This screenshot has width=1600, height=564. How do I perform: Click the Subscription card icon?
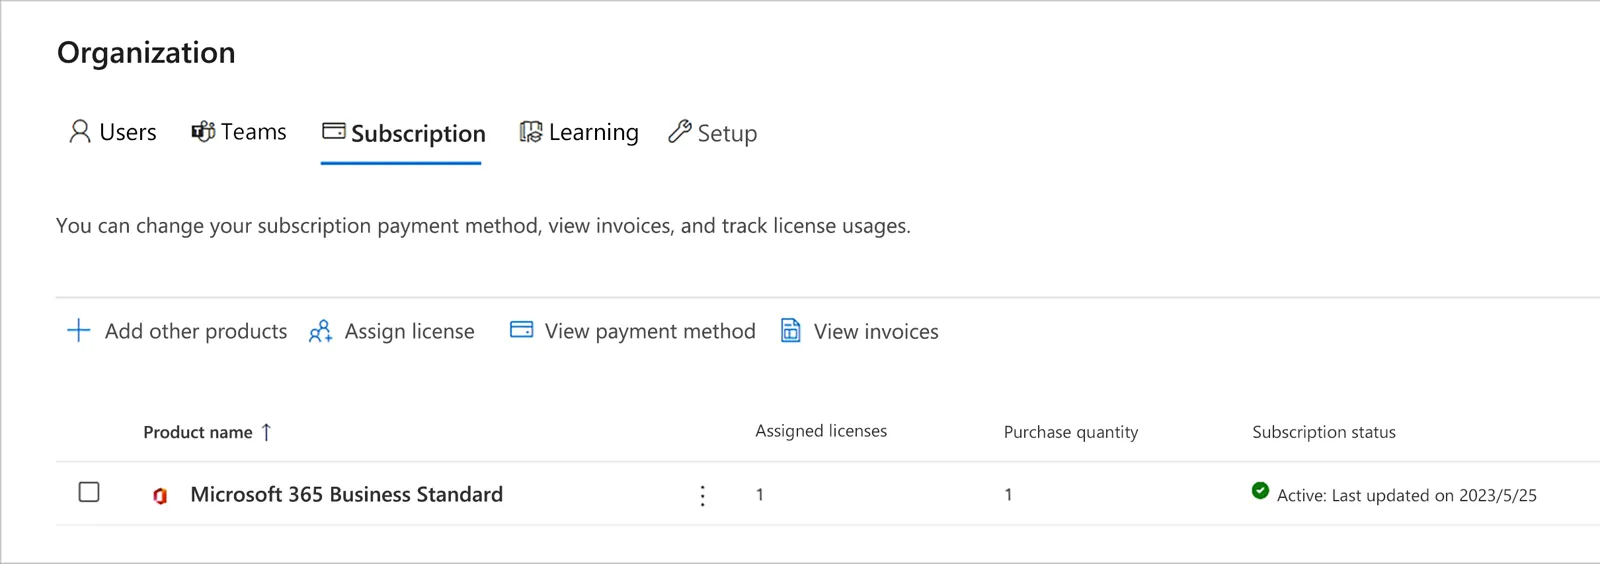coord(334,131)
